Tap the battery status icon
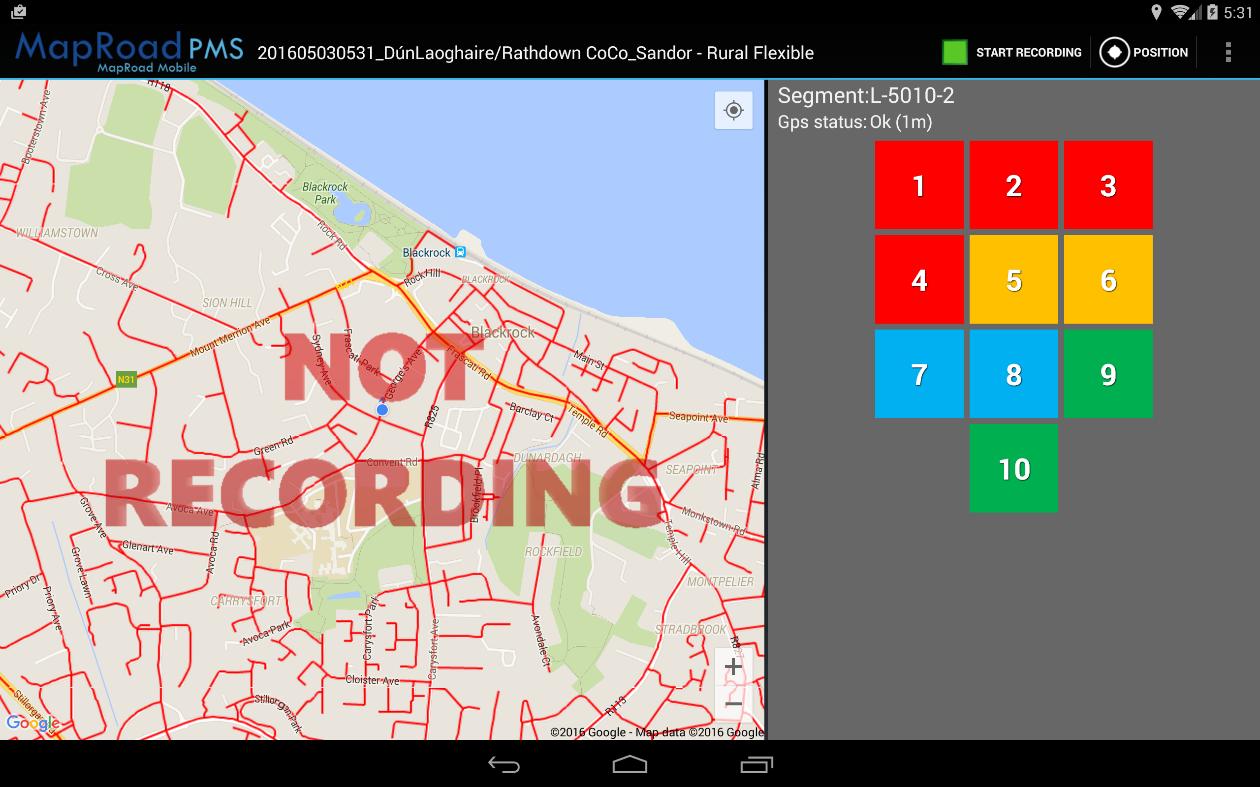The height and width of the screenshot is (787, 1260). (1213, 12)
